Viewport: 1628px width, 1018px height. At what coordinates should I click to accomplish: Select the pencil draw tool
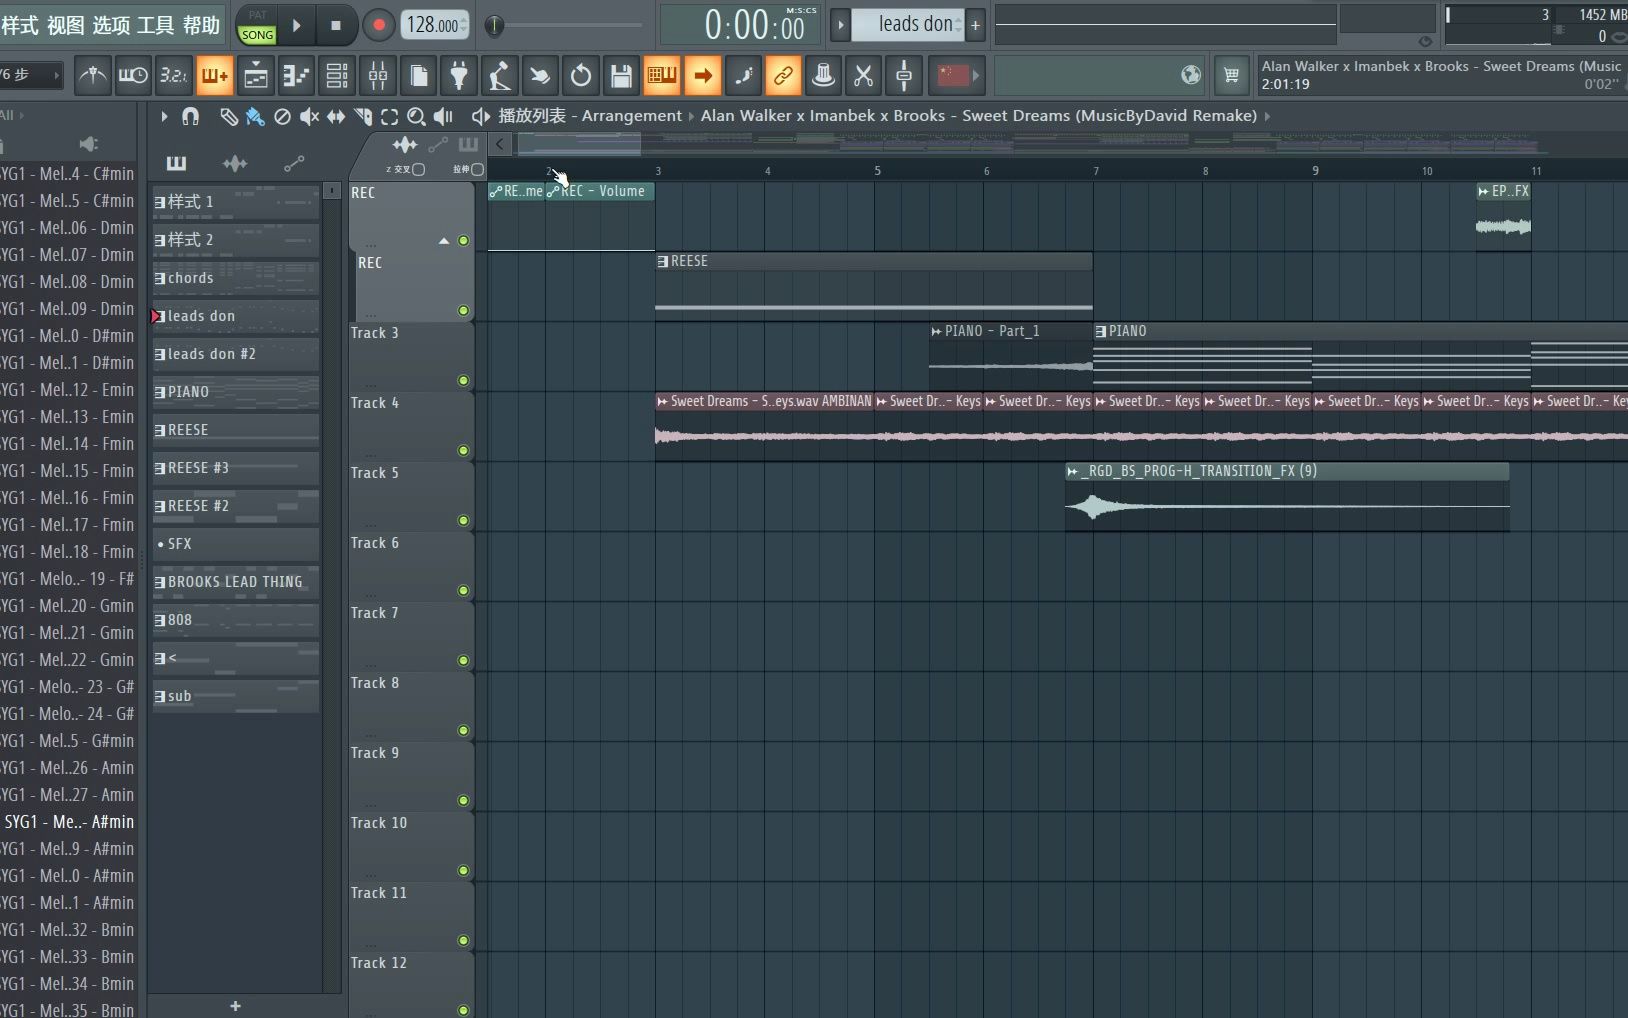229,116
